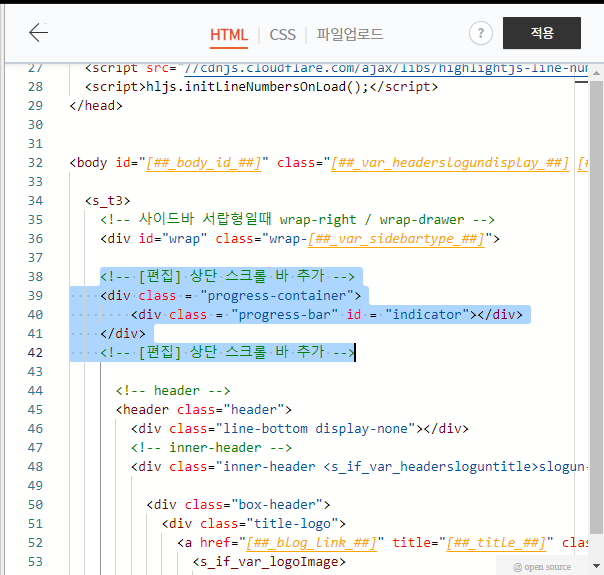Switch to the CSS tab
The image size is (604, 575).
282,35
